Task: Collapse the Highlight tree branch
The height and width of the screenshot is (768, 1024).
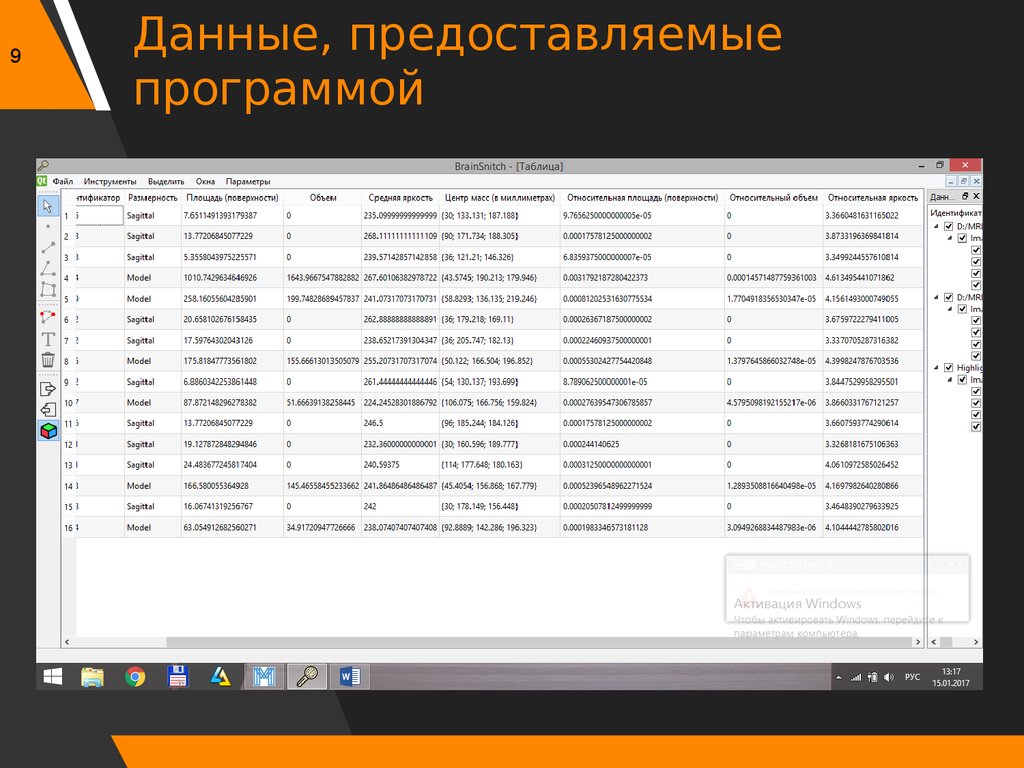Action: tap(935, 367)
